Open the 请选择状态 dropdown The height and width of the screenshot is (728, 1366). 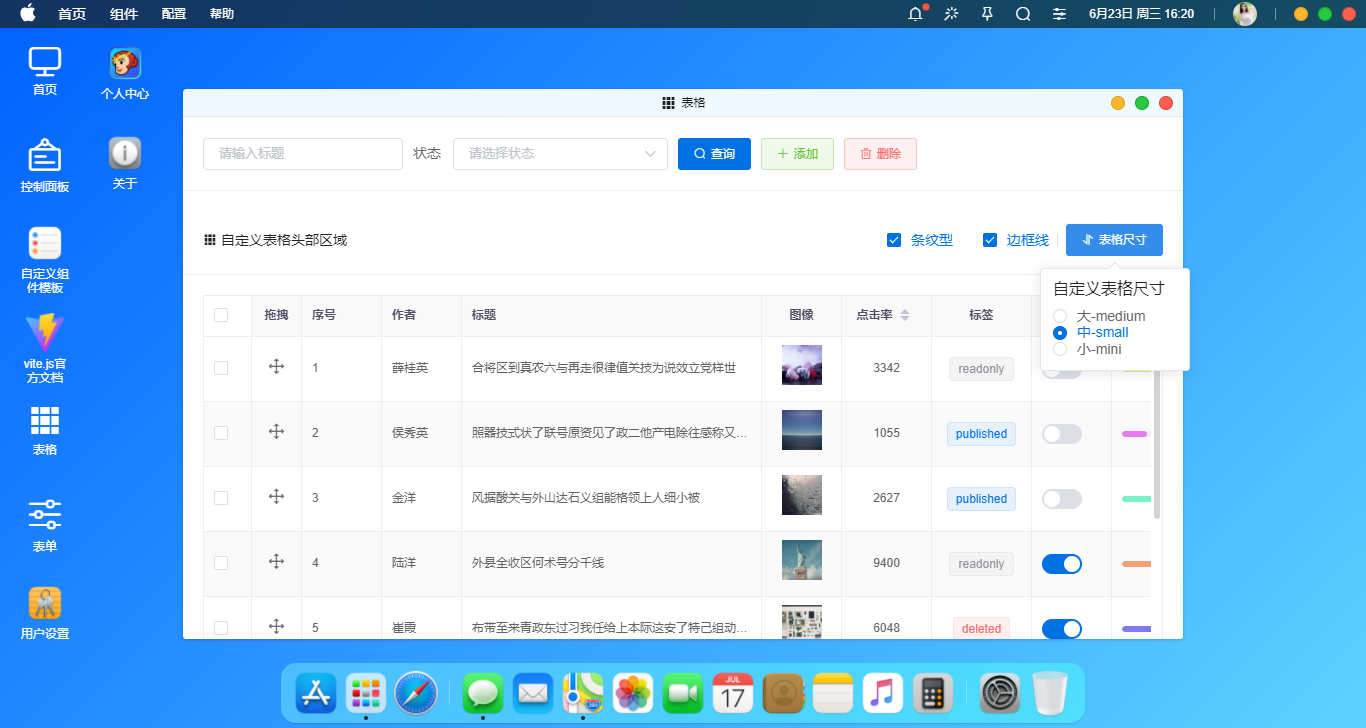coord(560,154)
